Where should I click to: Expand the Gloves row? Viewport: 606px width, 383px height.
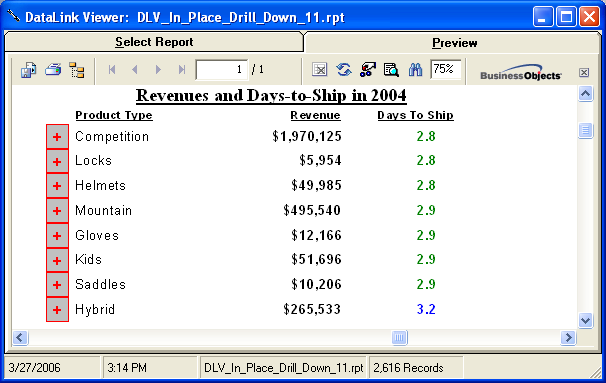[57, 235]
